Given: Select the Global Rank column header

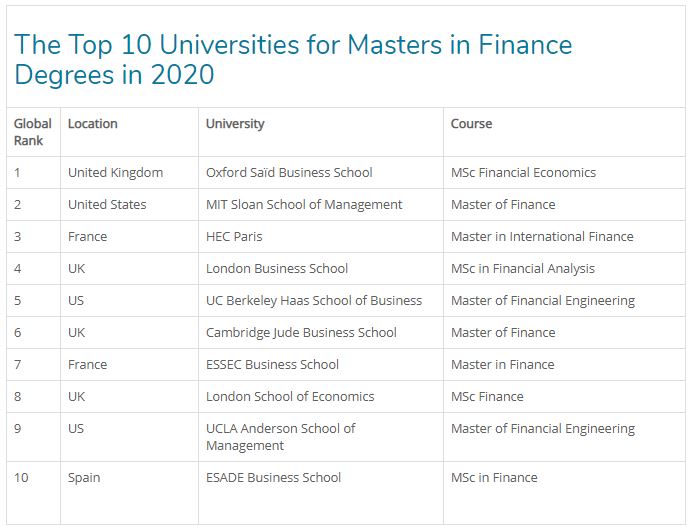Looking at the screenshot, I should click(32, 132).
